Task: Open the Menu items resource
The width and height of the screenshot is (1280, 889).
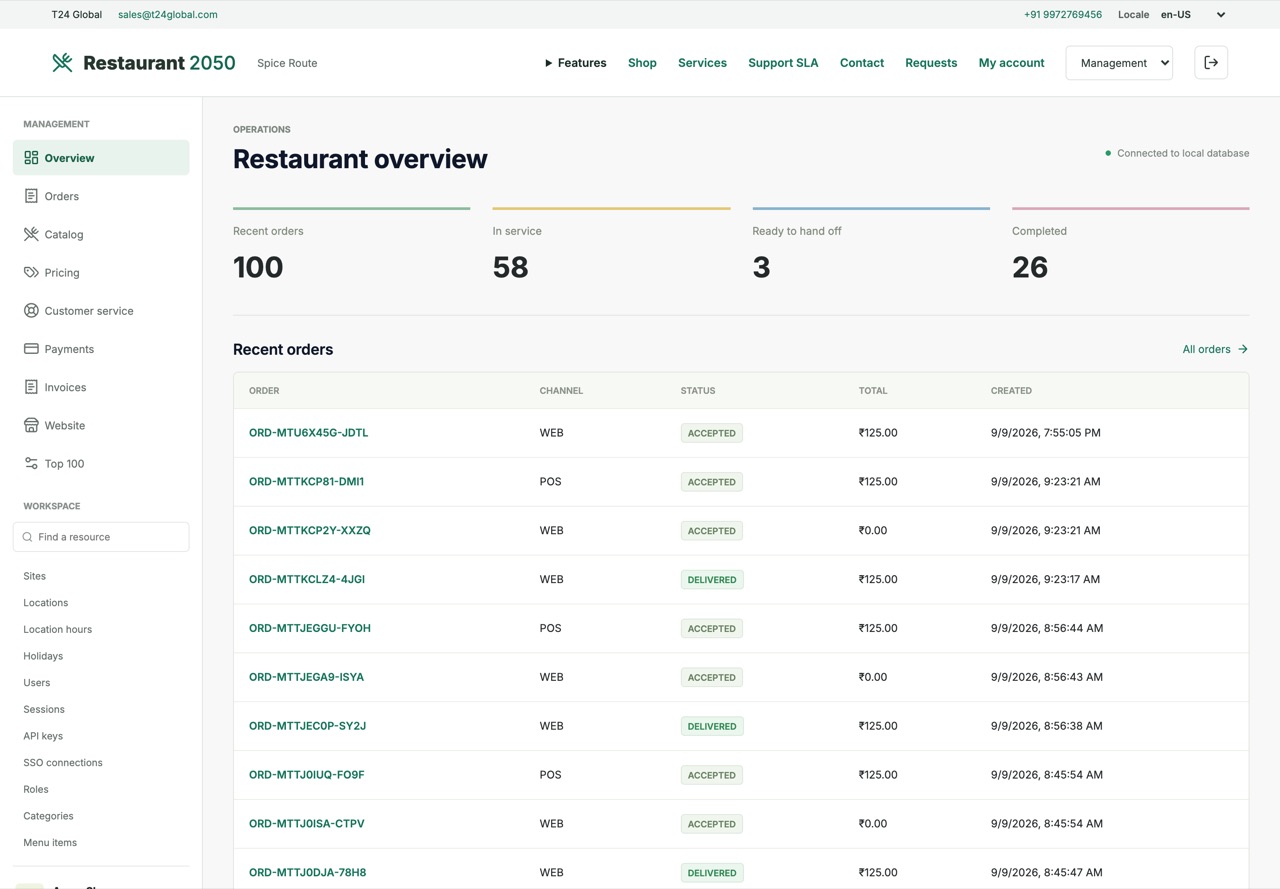Action: point(50,842)
